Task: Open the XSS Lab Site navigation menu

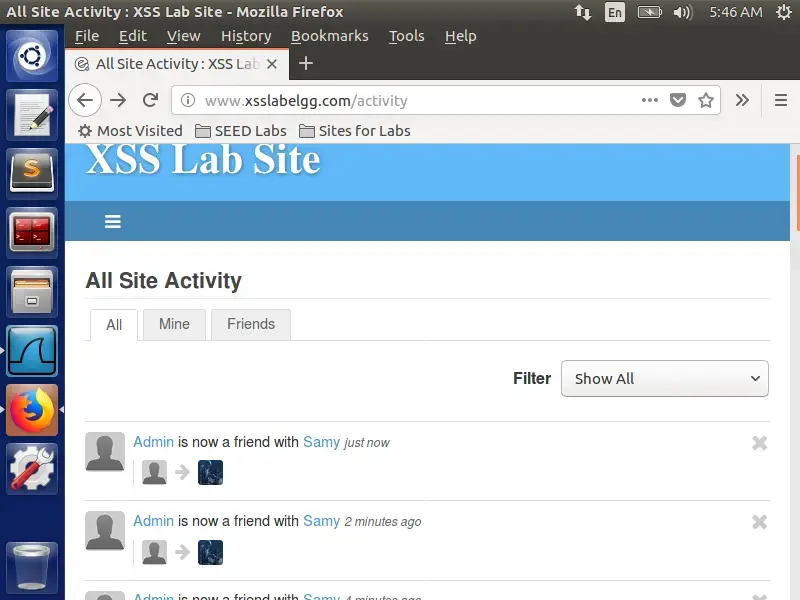Action: coord(113,221)
